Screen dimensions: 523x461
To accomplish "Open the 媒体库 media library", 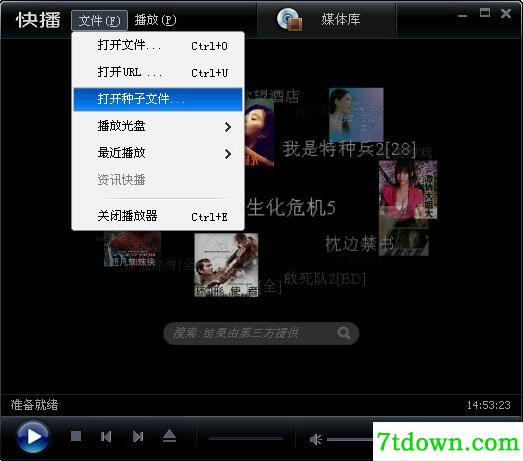I will tap(326, 20).
